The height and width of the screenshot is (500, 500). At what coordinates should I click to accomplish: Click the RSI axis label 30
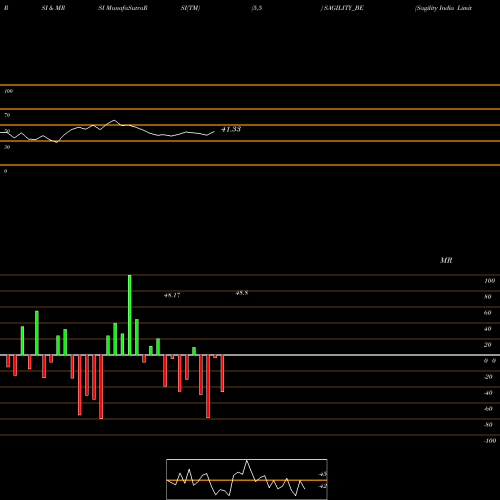(7, 147)
